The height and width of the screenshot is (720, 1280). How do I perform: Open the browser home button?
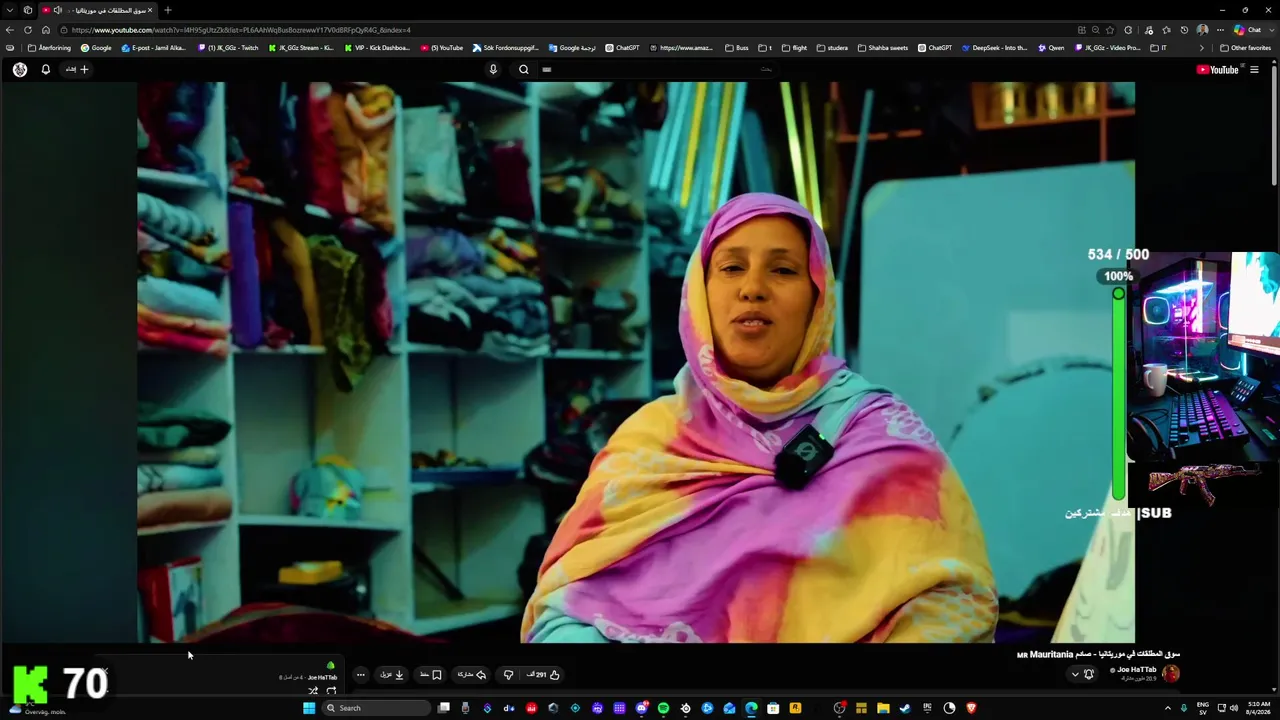(x=46, y=30)
